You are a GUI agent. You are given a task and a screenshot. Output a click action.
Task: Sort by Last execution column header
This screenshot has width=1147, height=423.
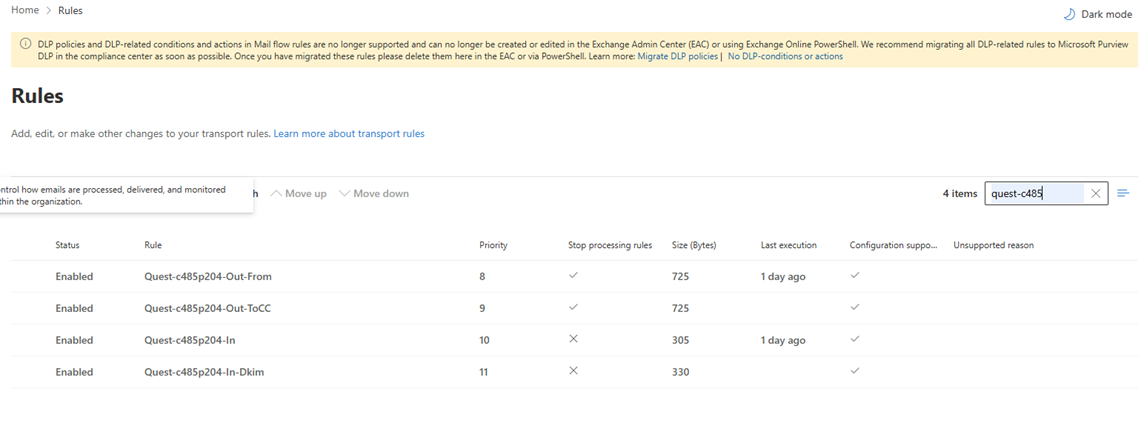(788, 245)
